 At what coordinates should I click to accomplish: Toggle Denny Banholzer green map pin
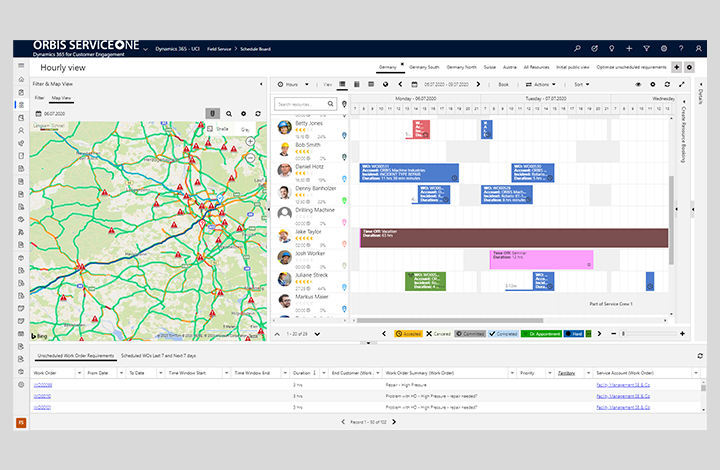point(344,201)
